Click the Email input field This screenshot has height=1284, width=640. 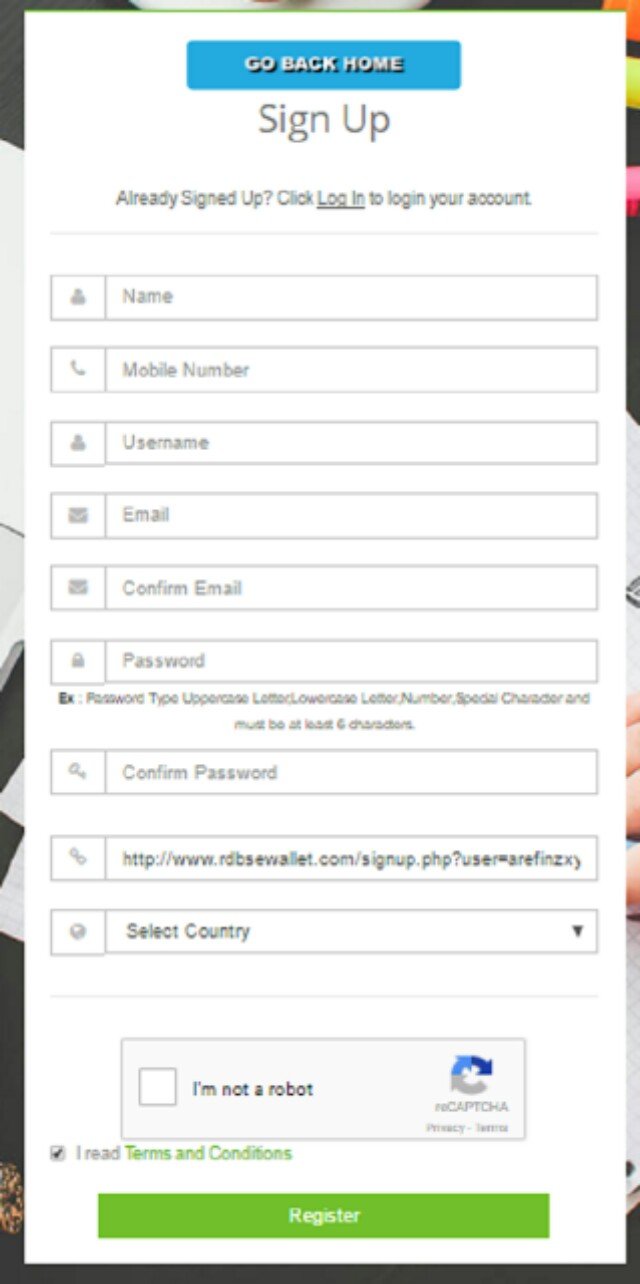click(x=350, y=515)
